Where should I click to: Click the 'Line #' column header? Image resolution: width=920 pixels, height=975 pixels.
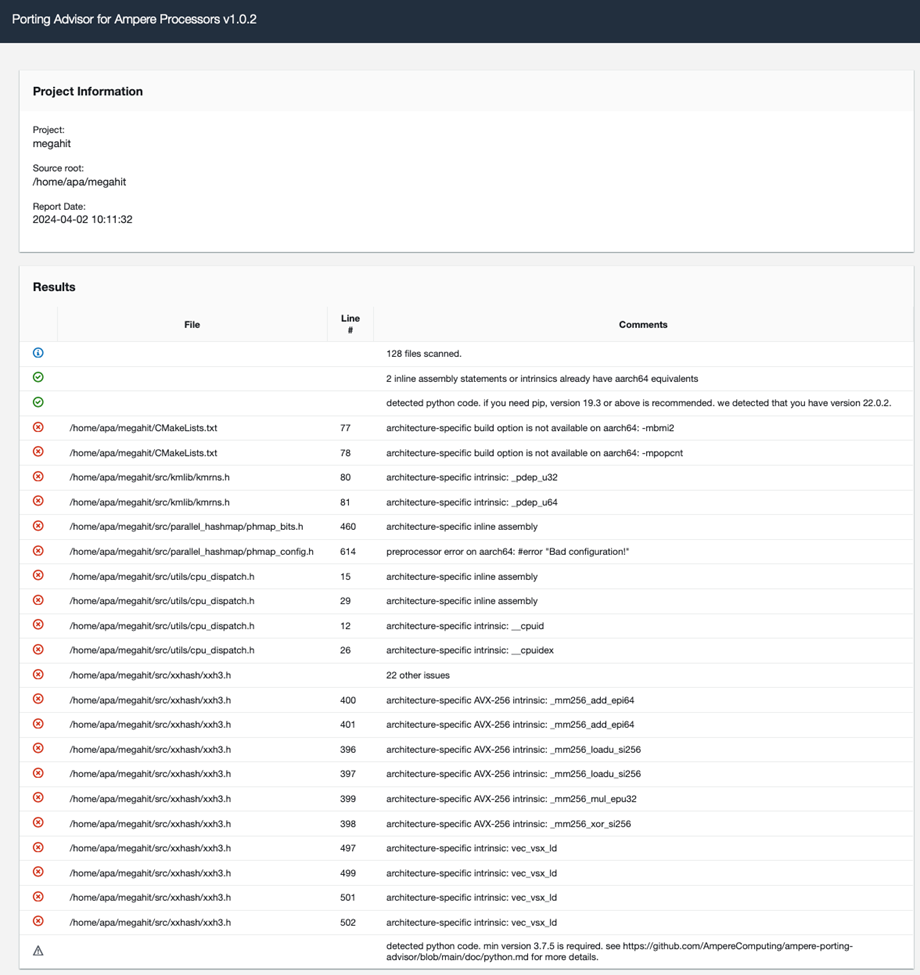click(350, 324)
